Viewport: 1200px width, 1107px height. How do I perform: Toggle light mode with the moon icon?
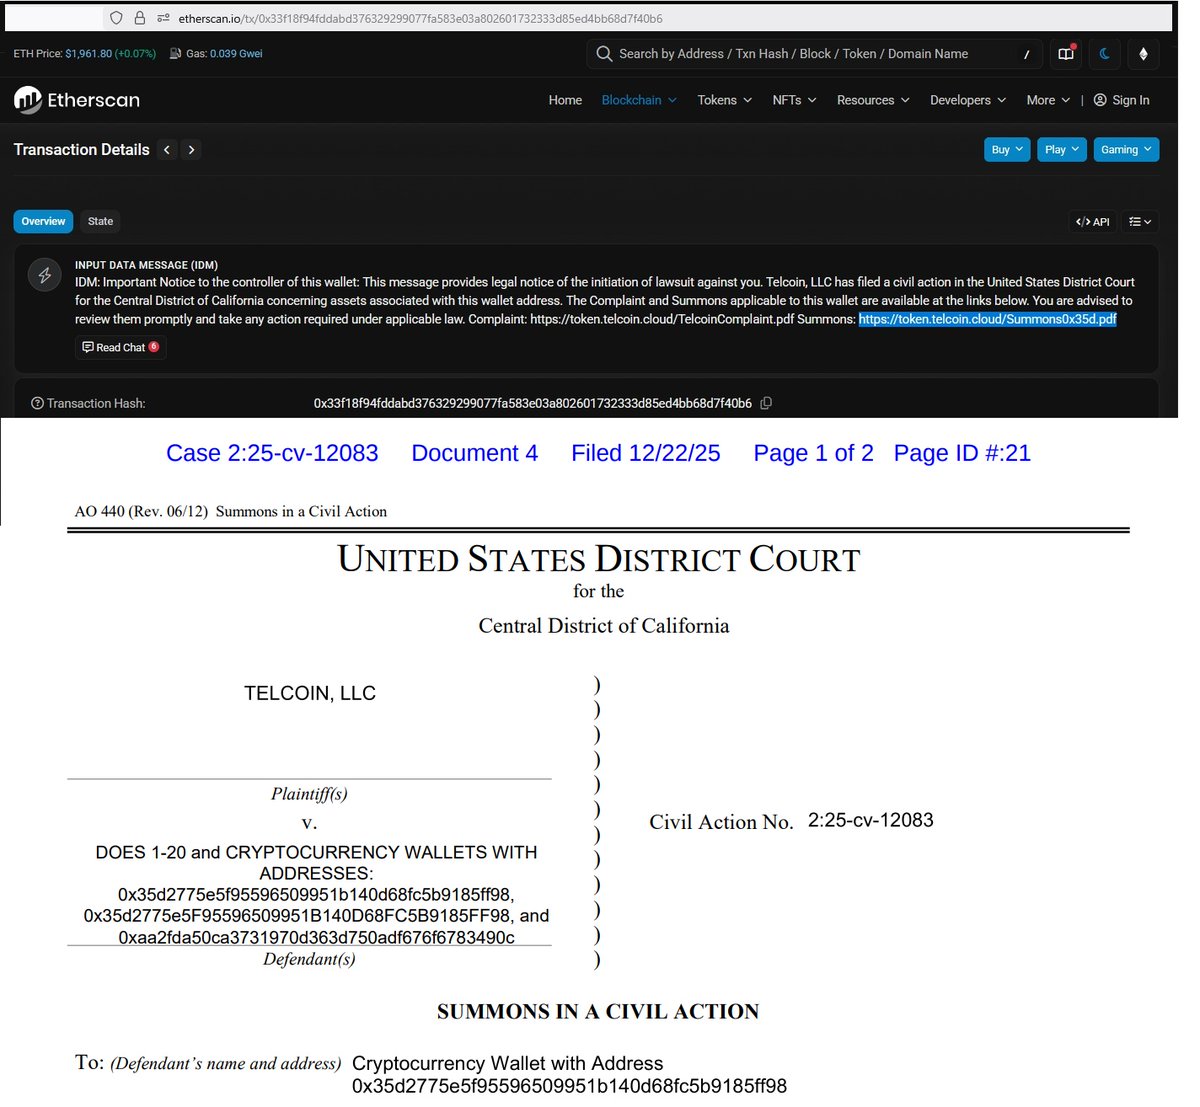point(1104,54)
